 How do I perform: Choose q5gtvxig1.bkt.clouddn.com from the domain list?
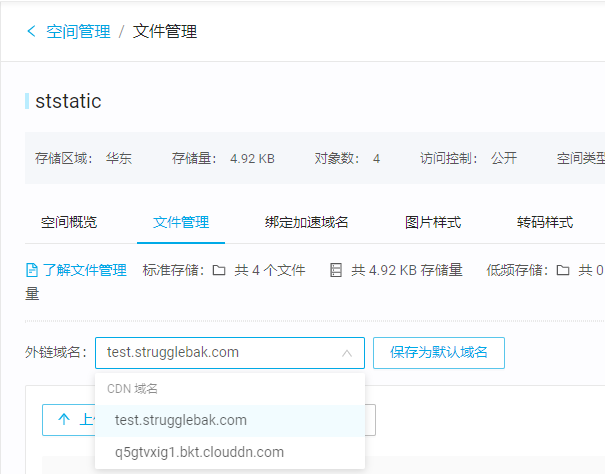[x=199, y=452]
